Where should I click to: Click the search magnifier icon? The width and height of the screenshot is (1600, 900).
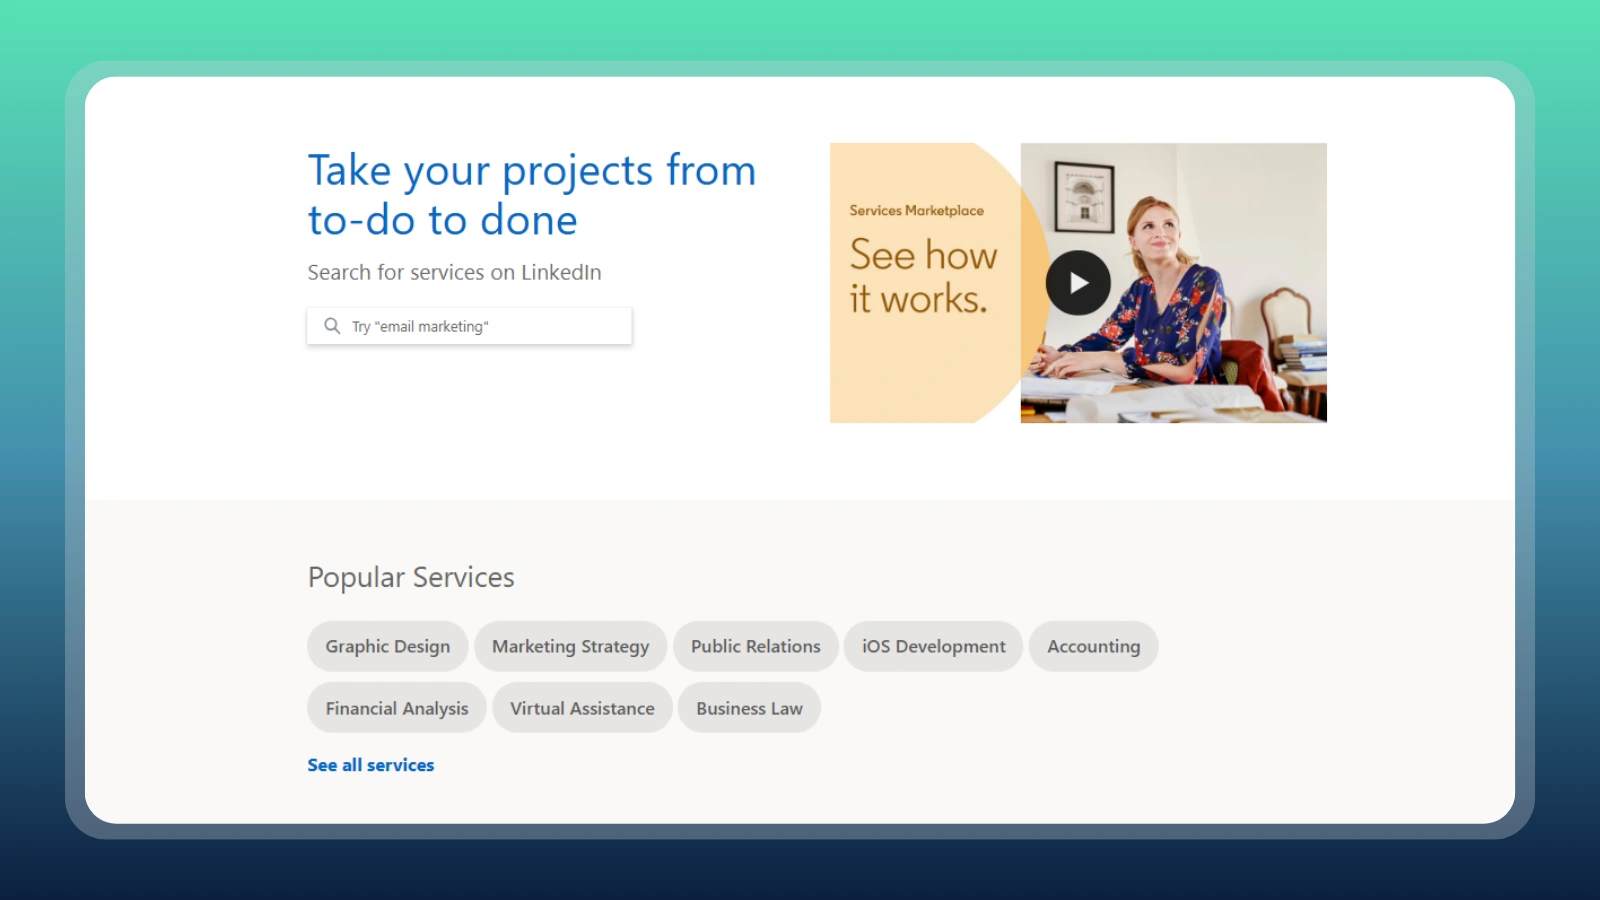pos(332,326)
